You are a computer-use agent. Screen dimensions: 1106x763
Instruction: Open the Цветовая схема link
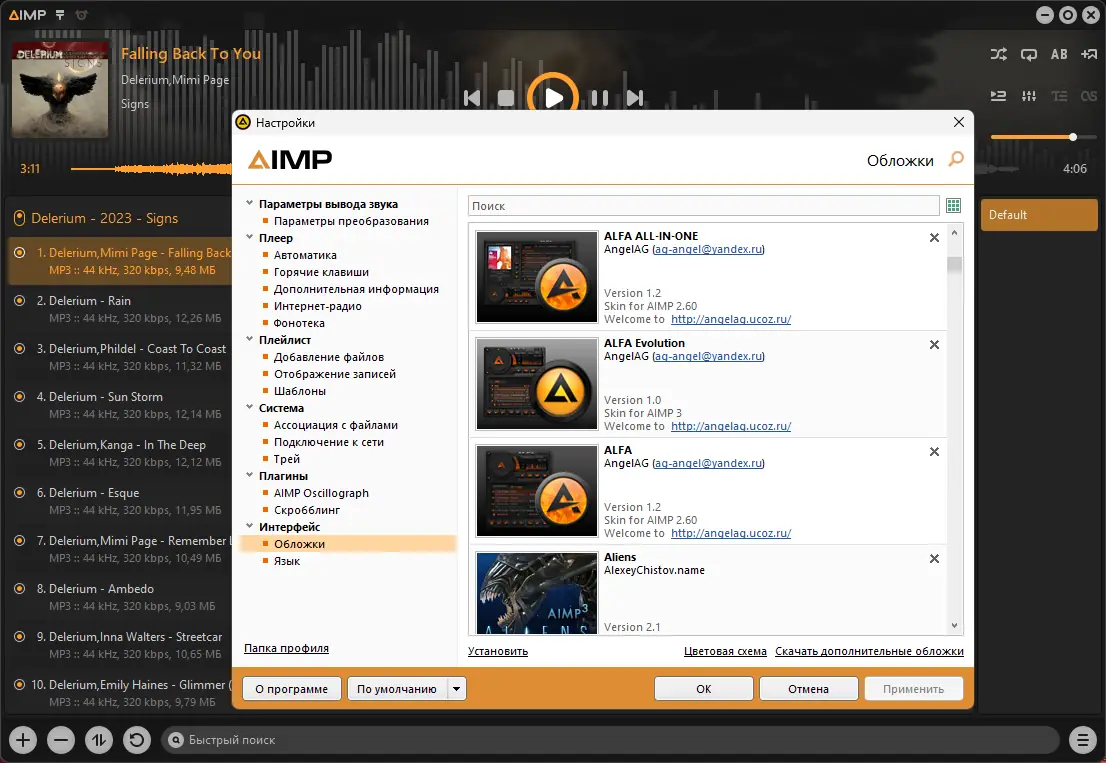point(725,652)
